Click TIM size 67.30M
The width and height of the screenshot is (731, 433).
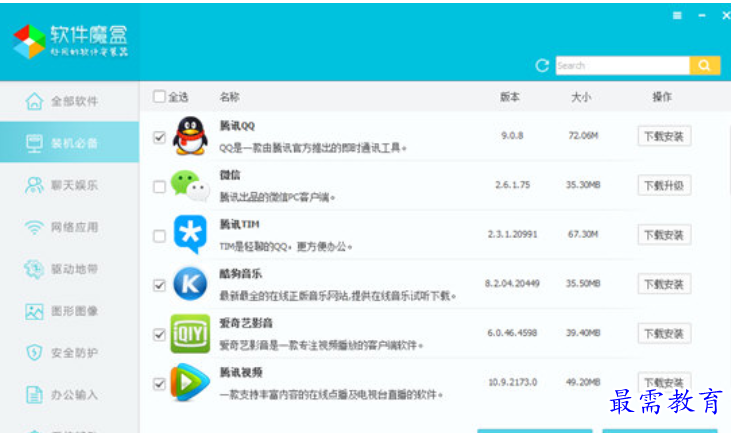(583, 234)
